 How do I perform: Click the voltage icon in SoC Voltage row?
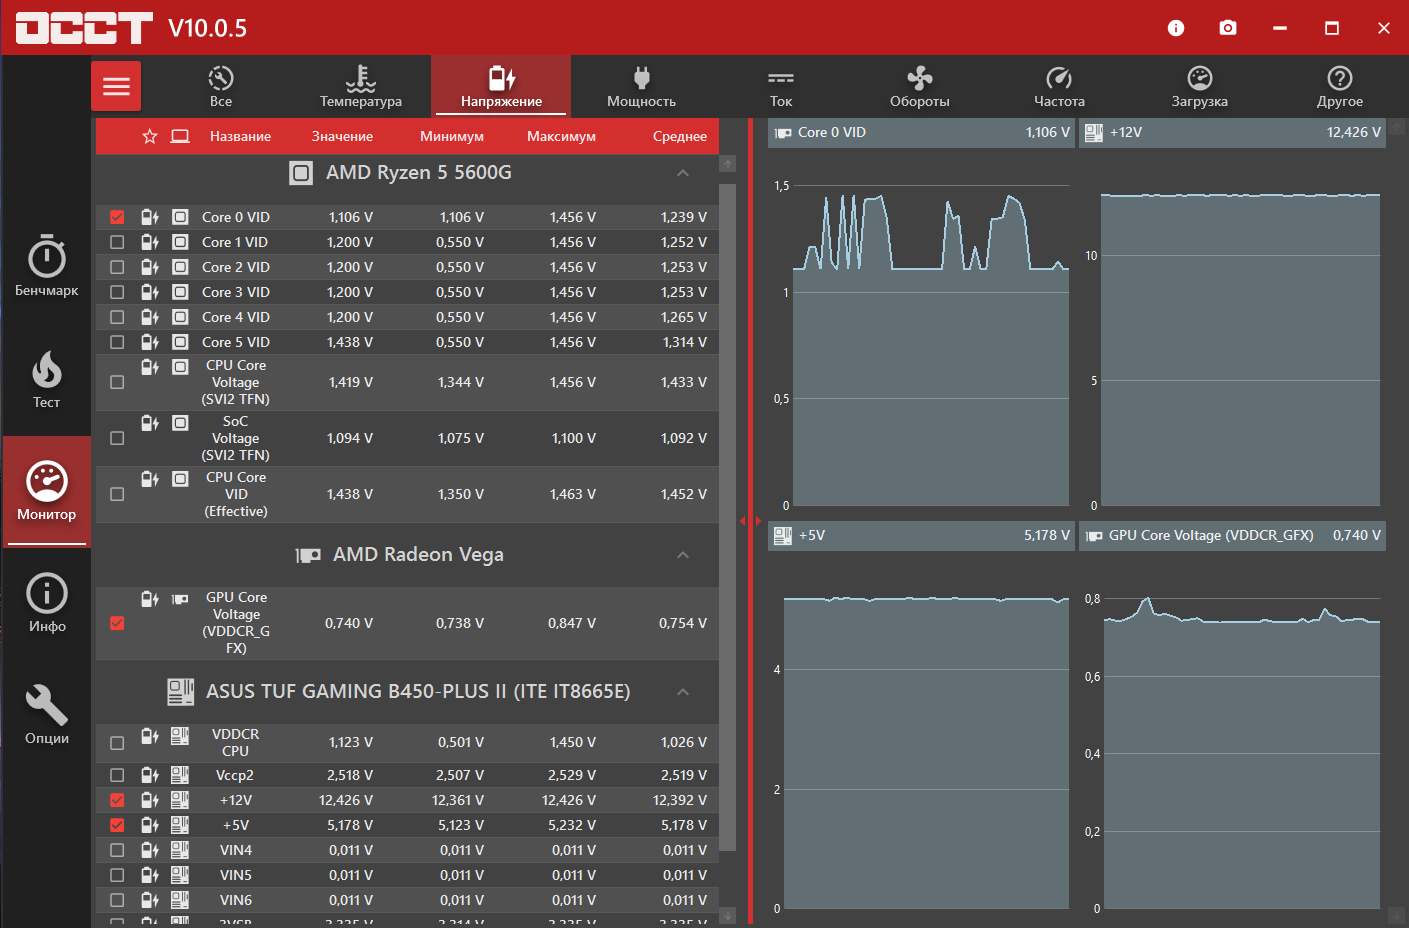(x=150, y=423)
